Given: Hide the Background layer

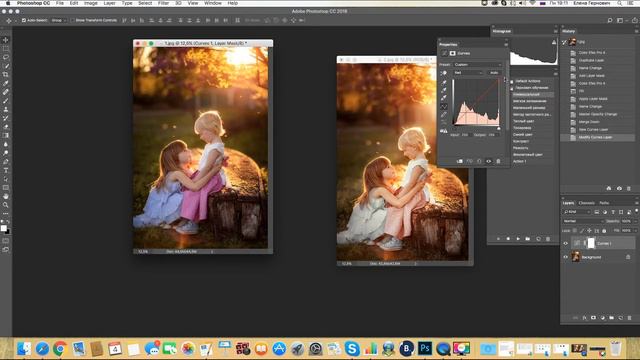Looking at the screenshot, I should (566, 257).
